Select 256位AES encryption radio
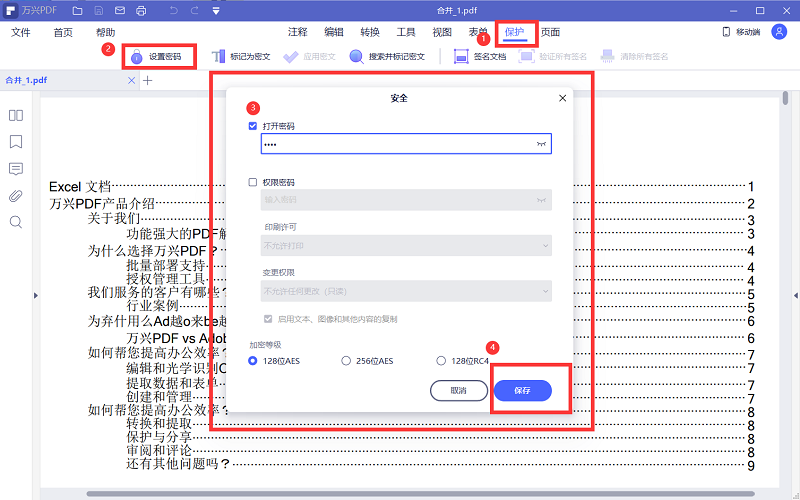 pos(346,361)
